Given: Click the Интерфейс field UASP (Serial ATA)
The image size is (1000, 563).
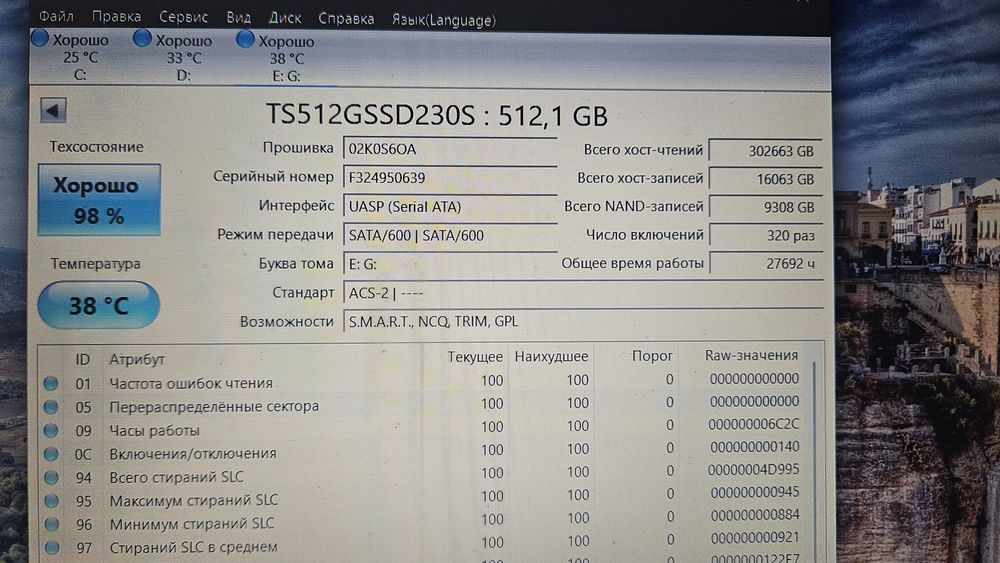Looking at the screenshot, I should pyautogui.click(x=450, y=206).
